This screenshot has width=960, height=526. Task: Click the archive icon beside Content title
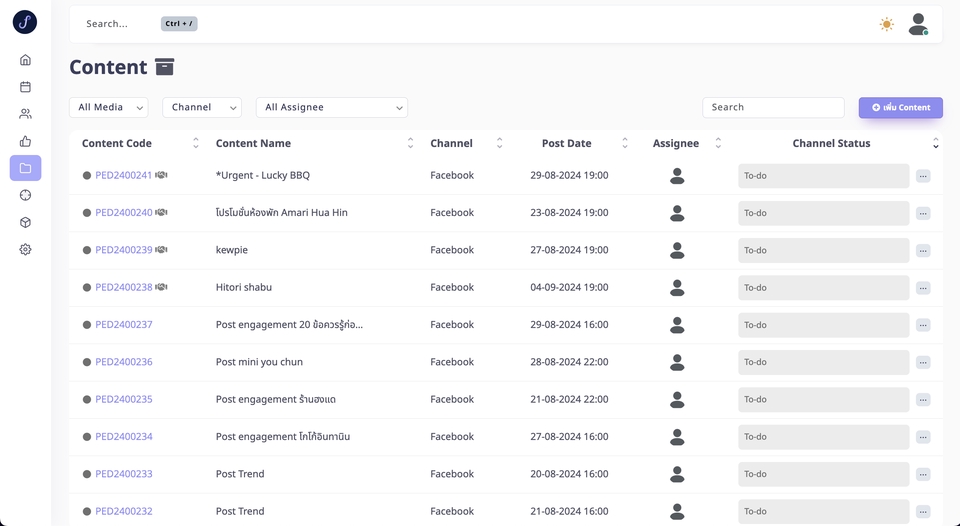click(x=165, y=67)
